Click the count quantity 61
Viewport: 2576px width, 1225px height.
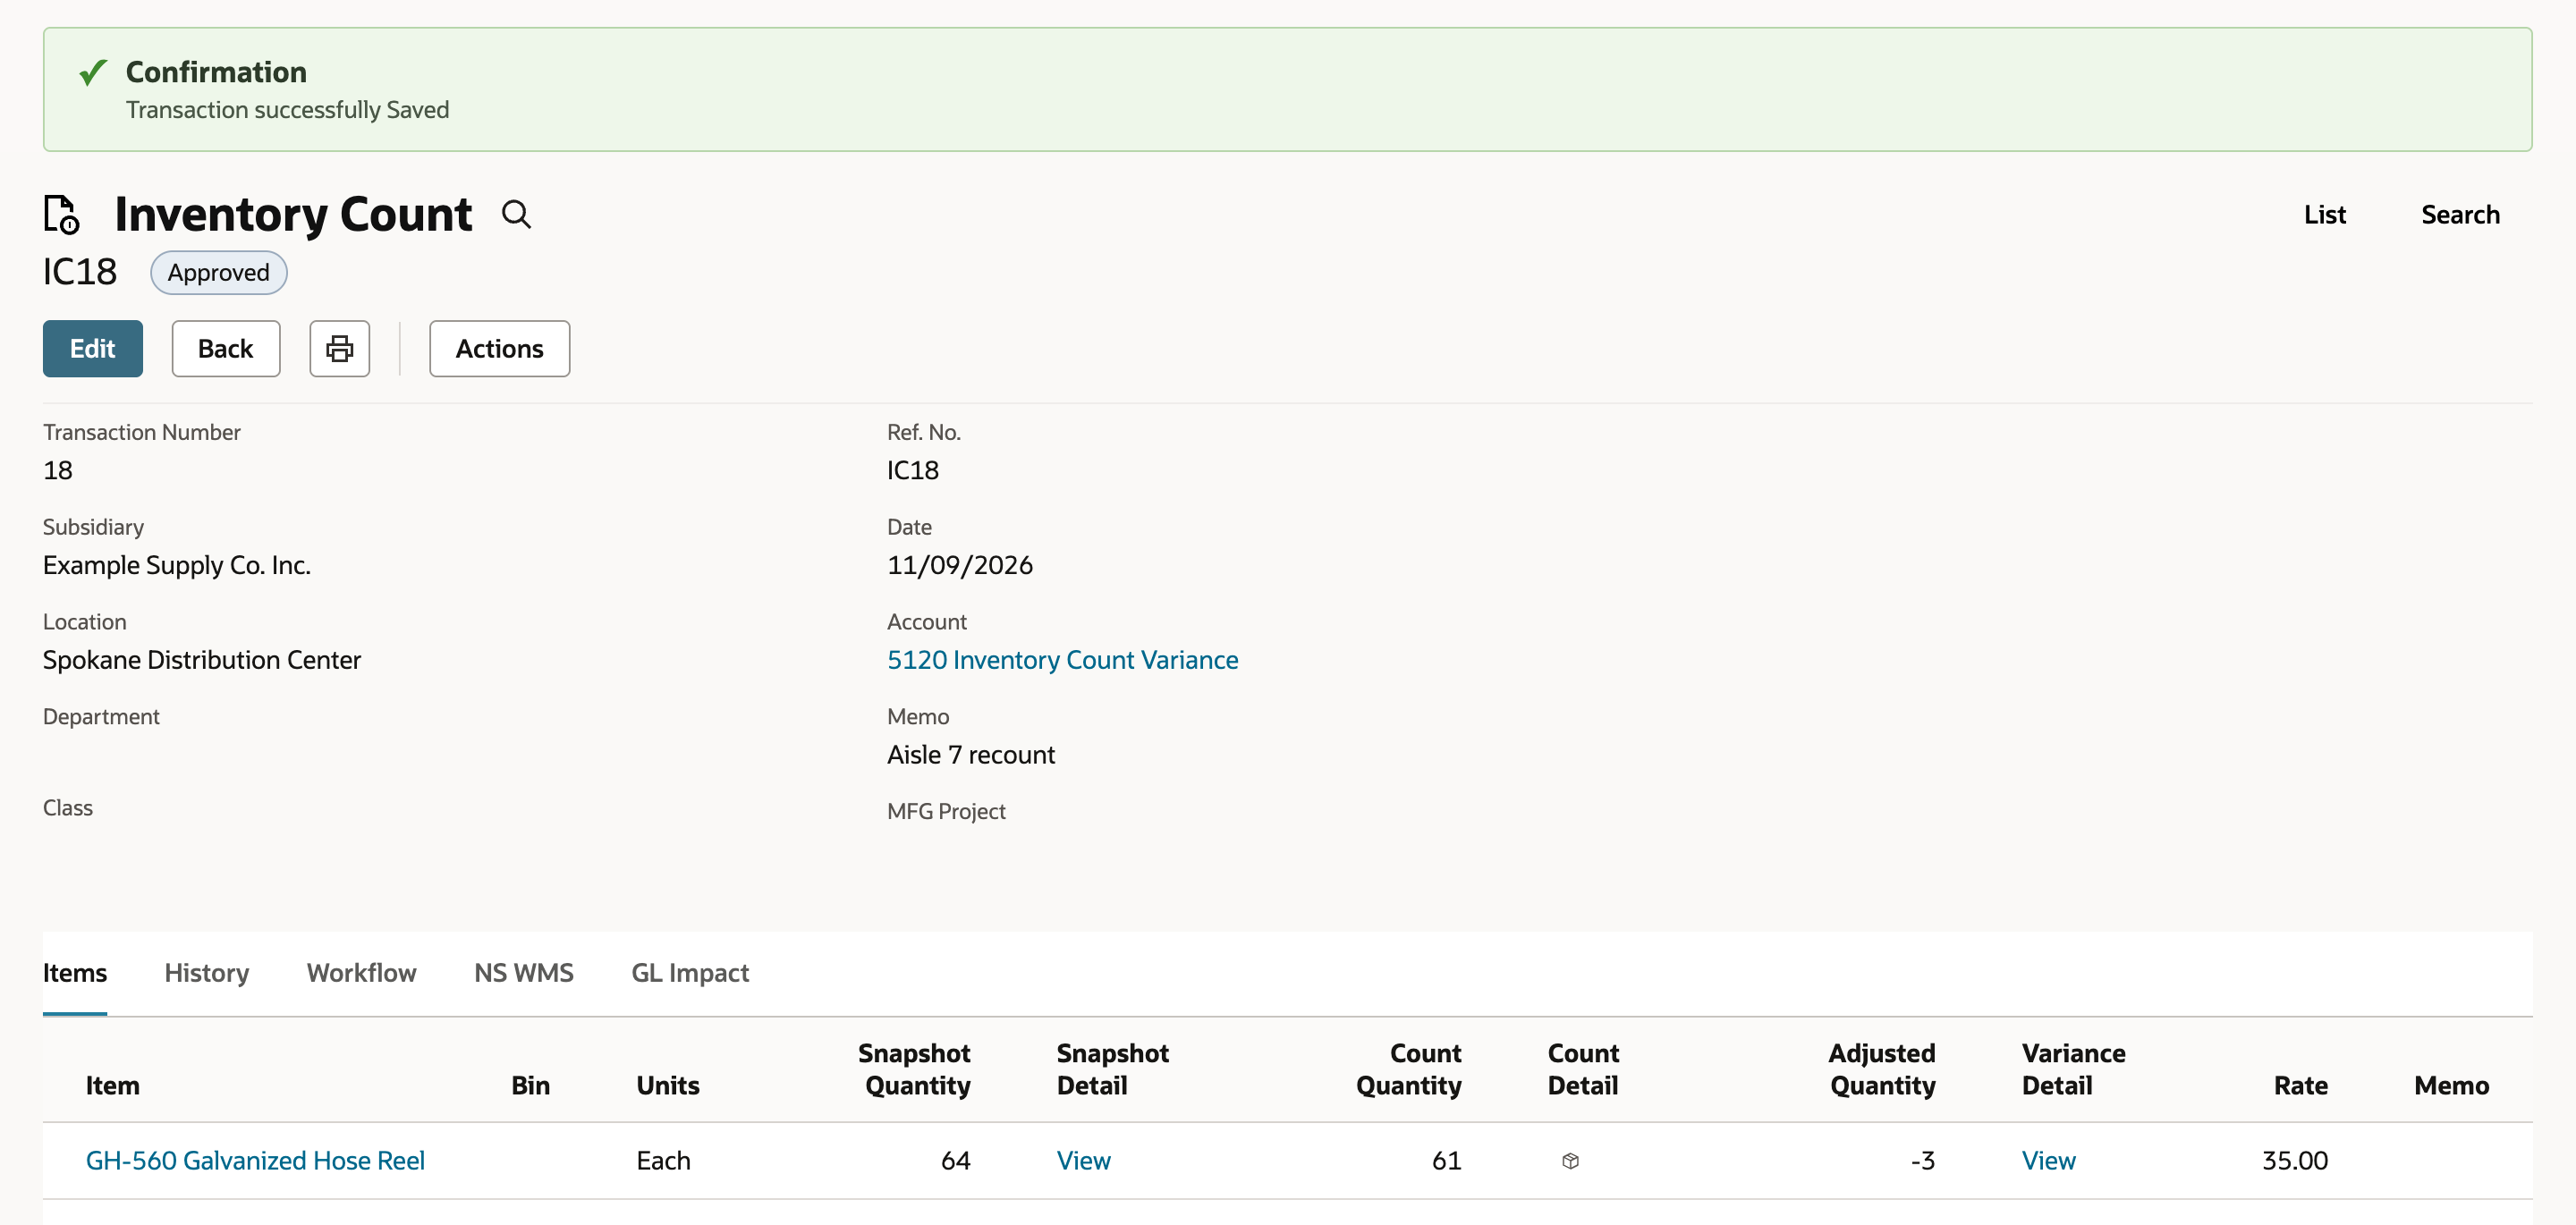1447,1160
